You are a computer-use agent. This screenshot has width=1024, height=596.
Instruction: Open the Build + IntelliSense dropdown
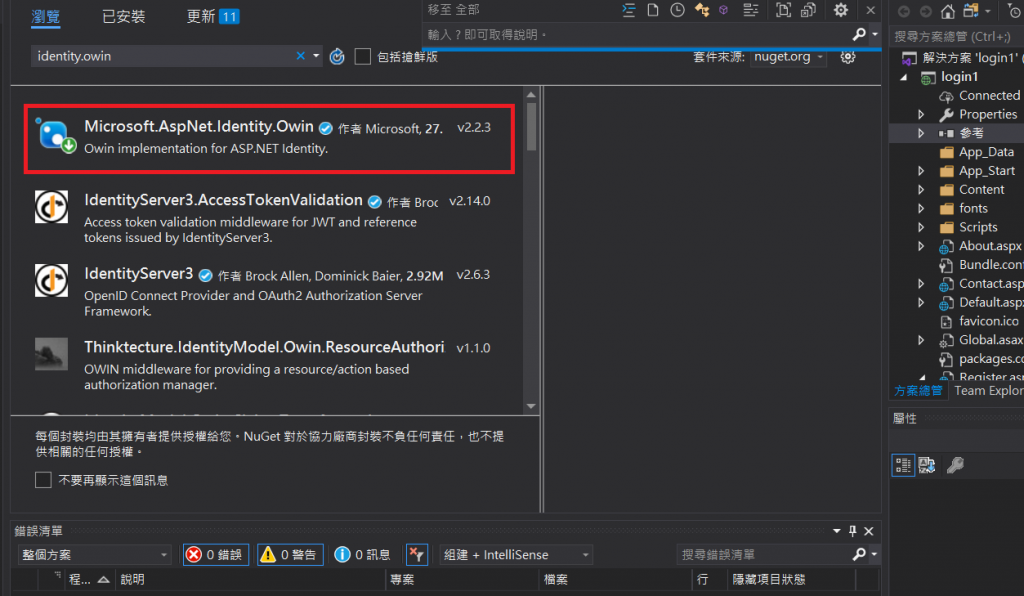click(x=516, y=554)
